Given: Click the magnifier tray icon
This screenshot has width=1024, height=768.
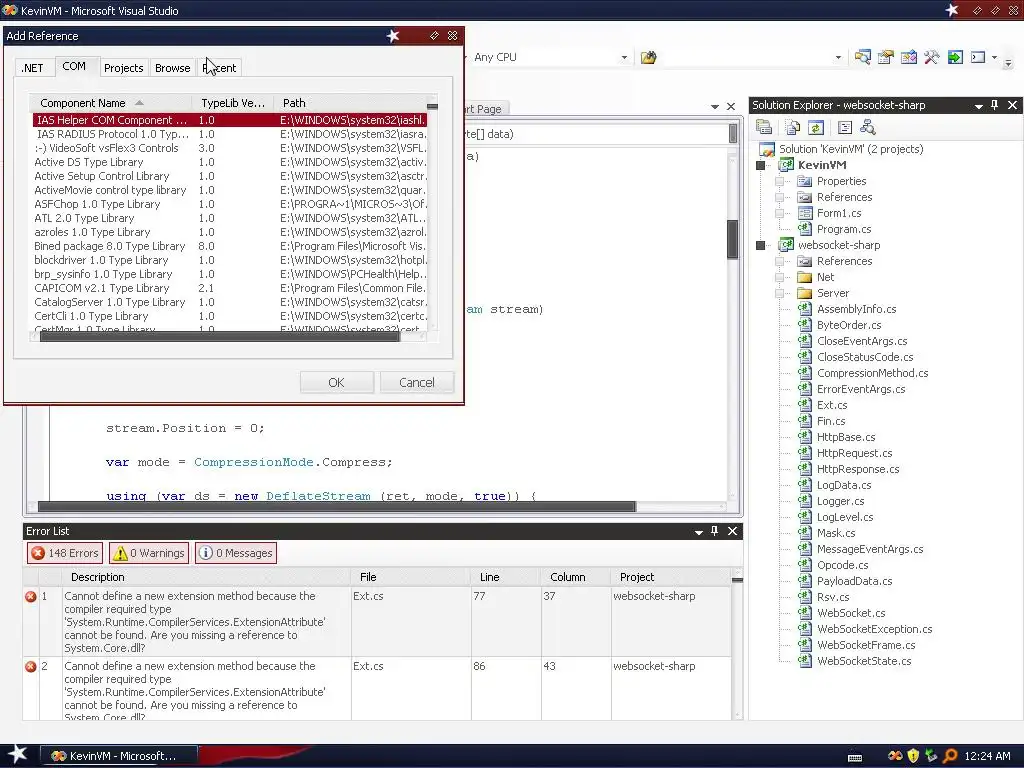Looking at the screenshot, I should coord(950,756).
